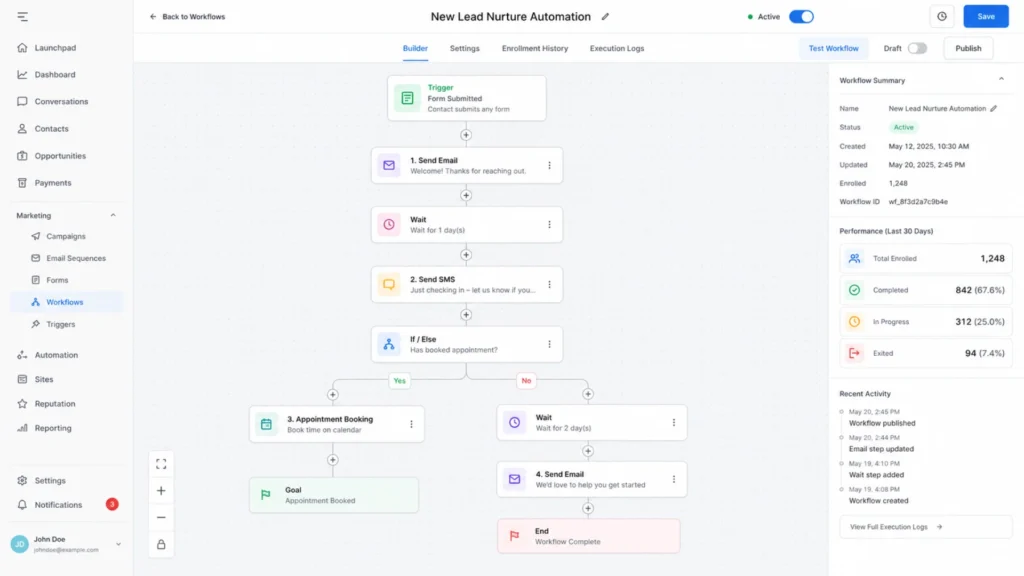Toggle the Draft switch
This screenshot has width=1024, height=576.
point(917,48)
